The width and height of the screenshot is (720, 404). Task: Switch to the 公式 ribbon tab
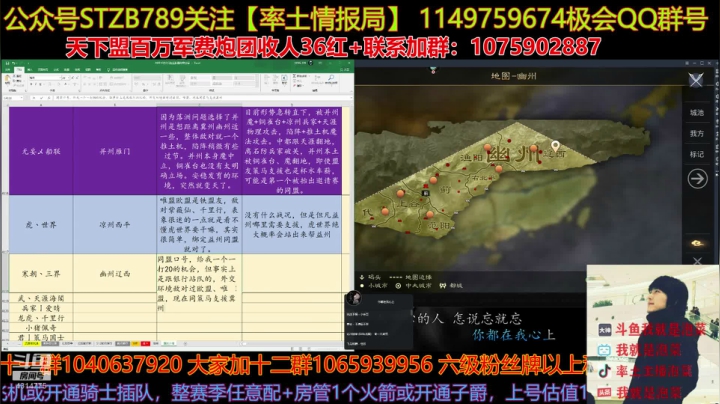pos(56,70)
